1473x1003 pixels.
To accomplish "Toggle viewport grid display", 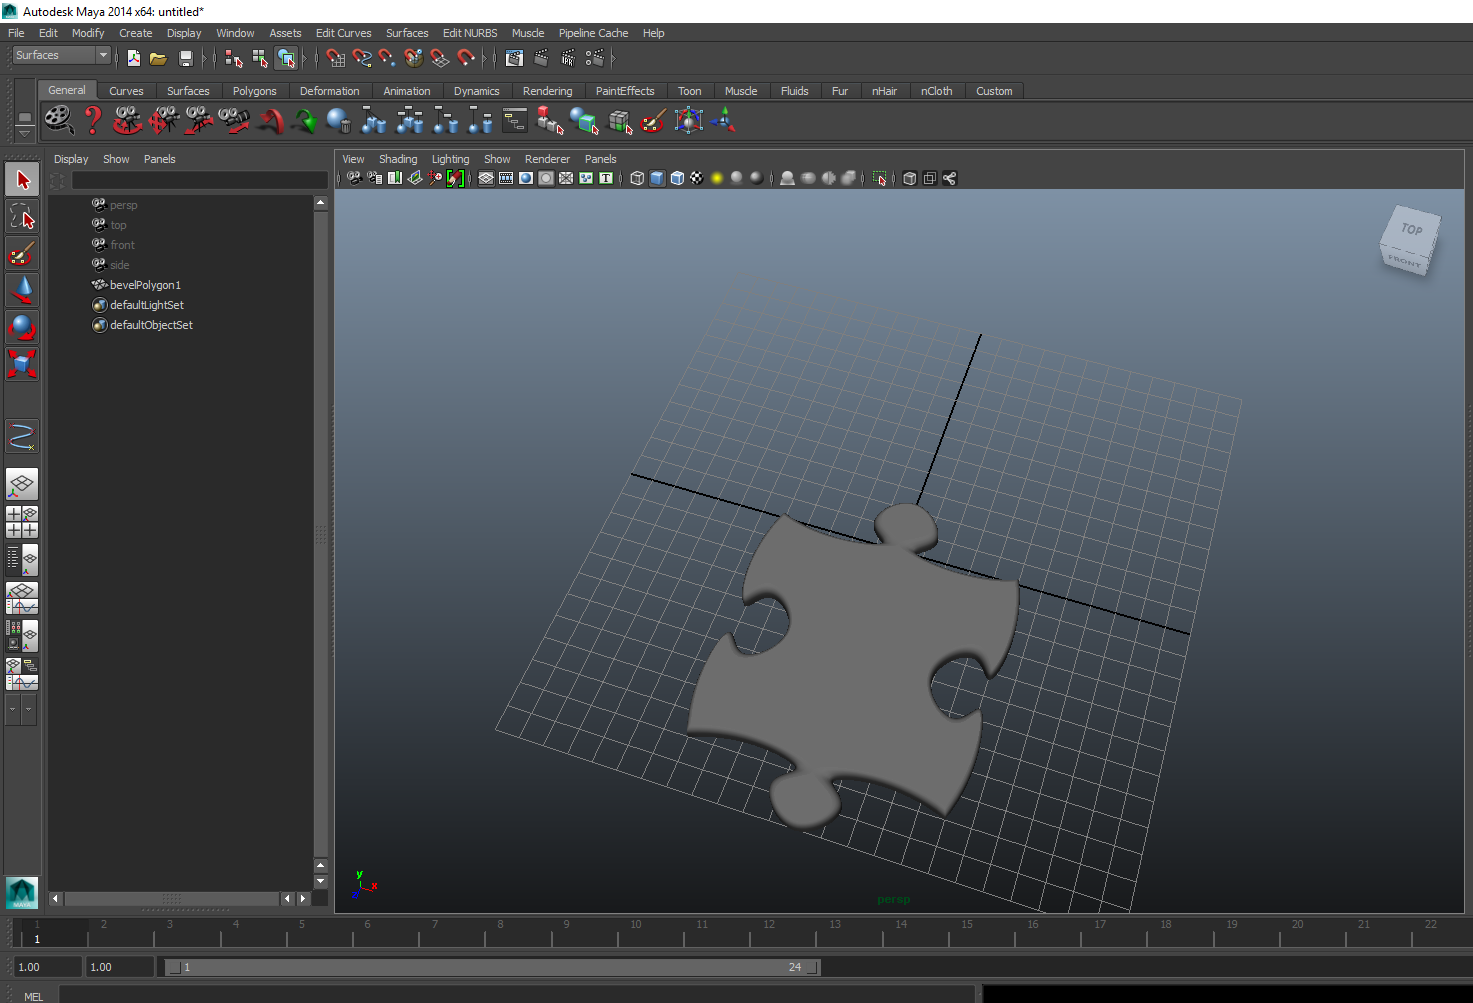I will click(486, 178).
